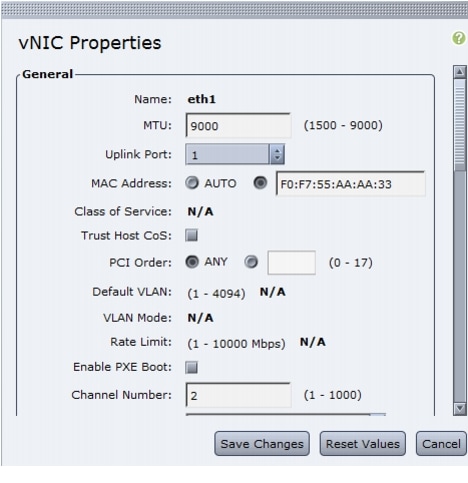
Task: Click the MTU input field
Action: (238, 126)
